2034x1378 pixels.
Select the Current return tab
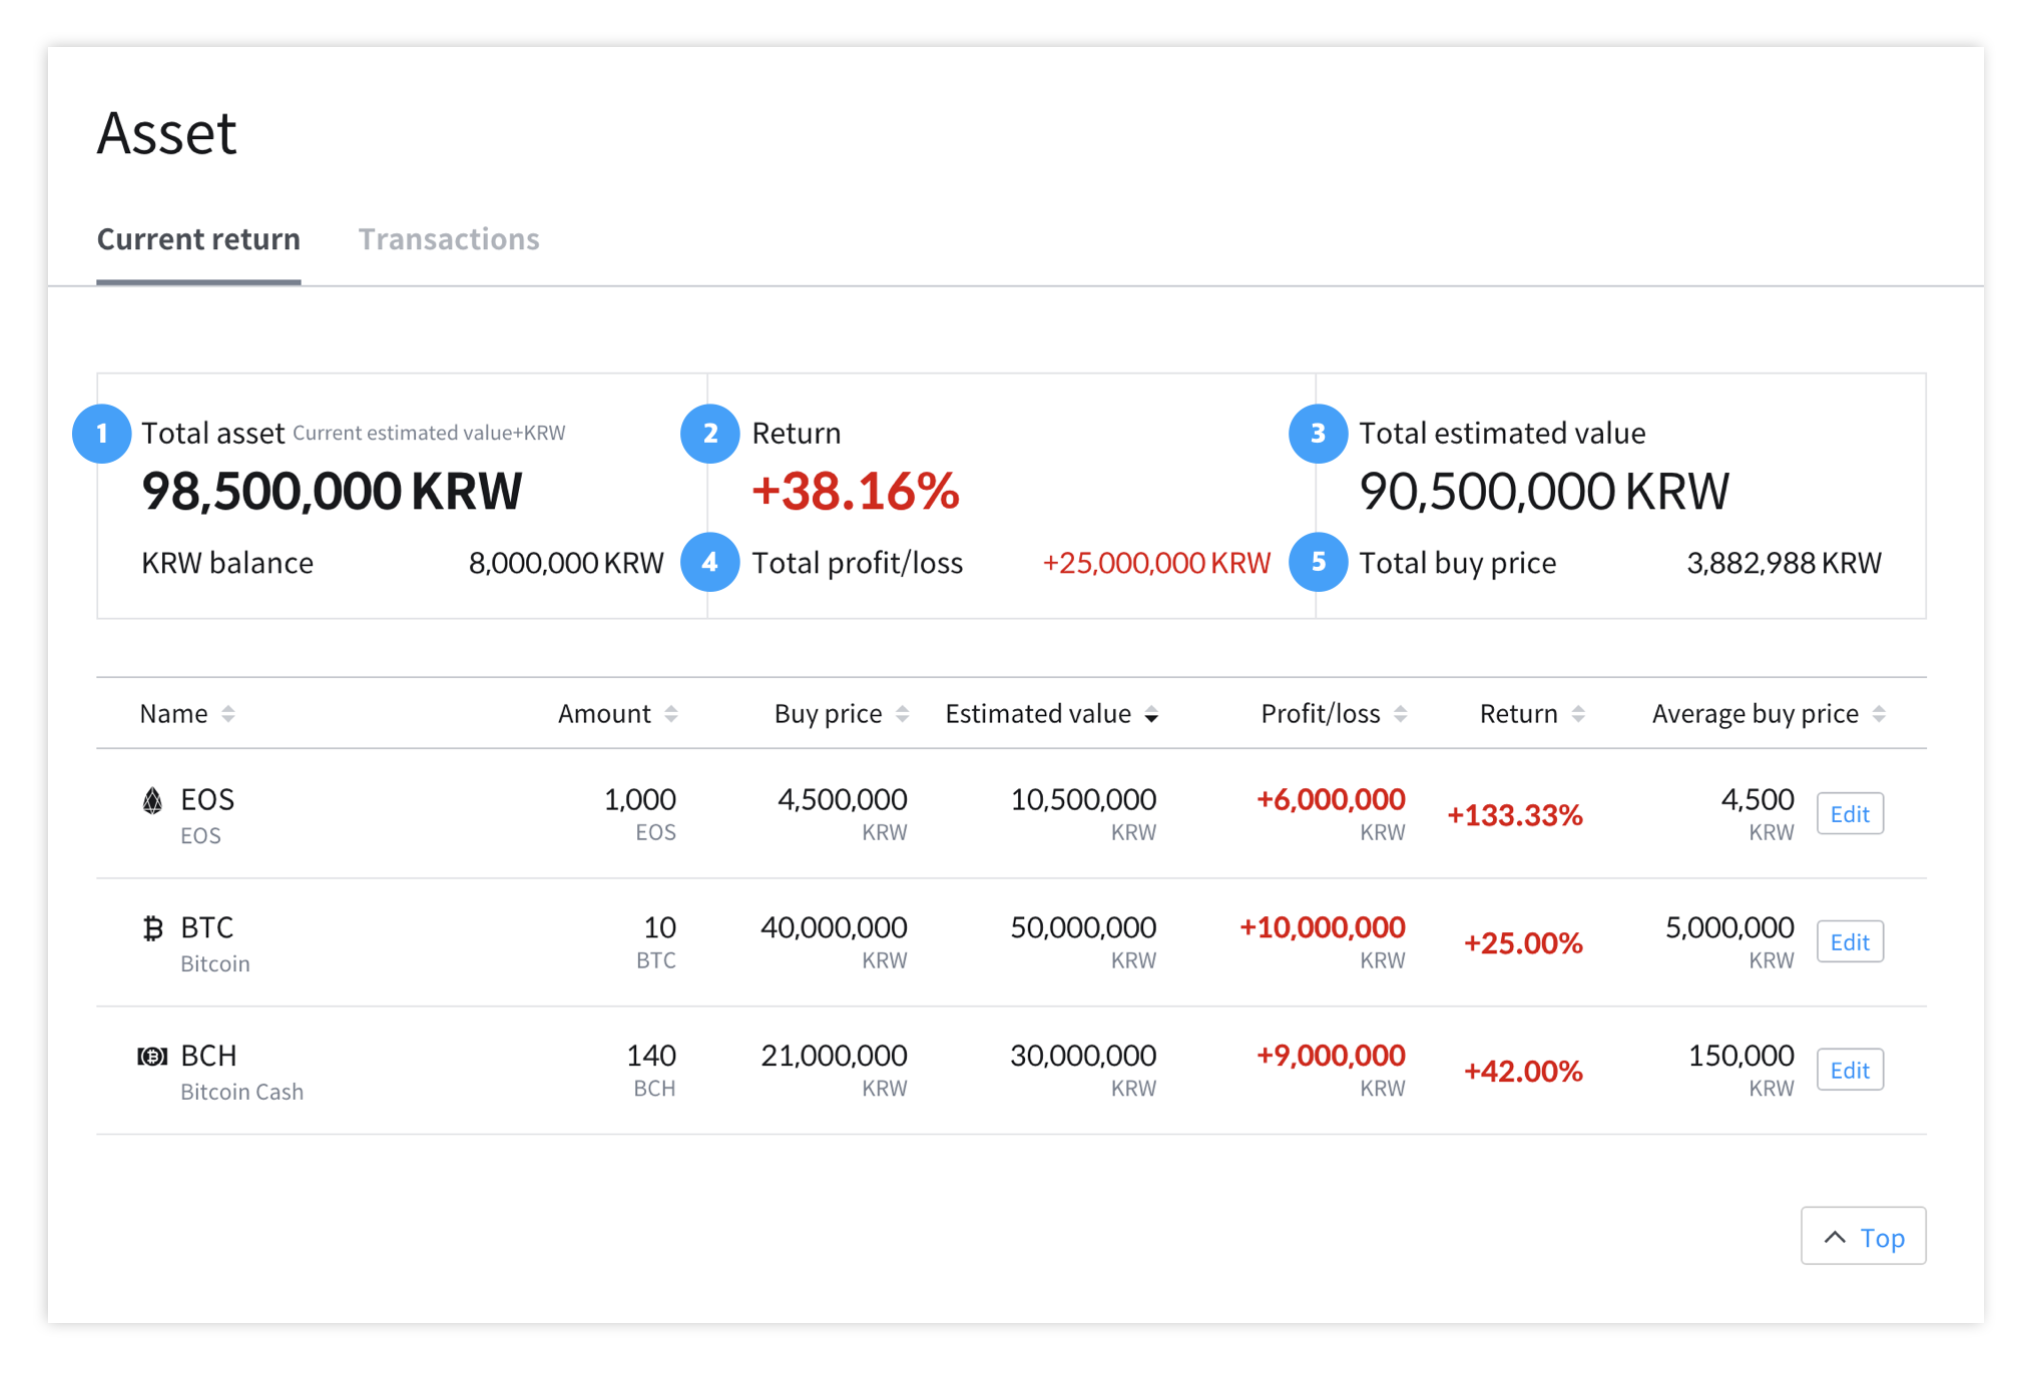coord(198,239)
